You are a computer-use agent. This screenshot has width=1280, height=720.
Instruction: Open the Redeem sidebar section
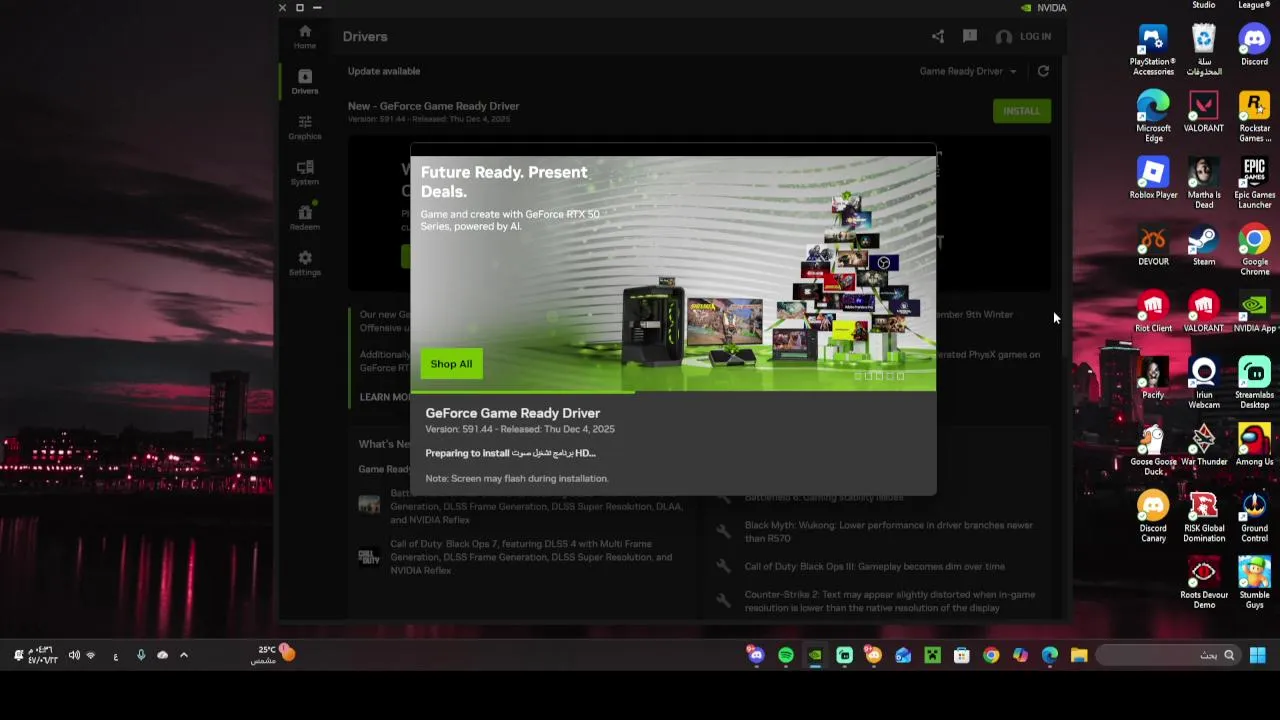tap(305, 218)
